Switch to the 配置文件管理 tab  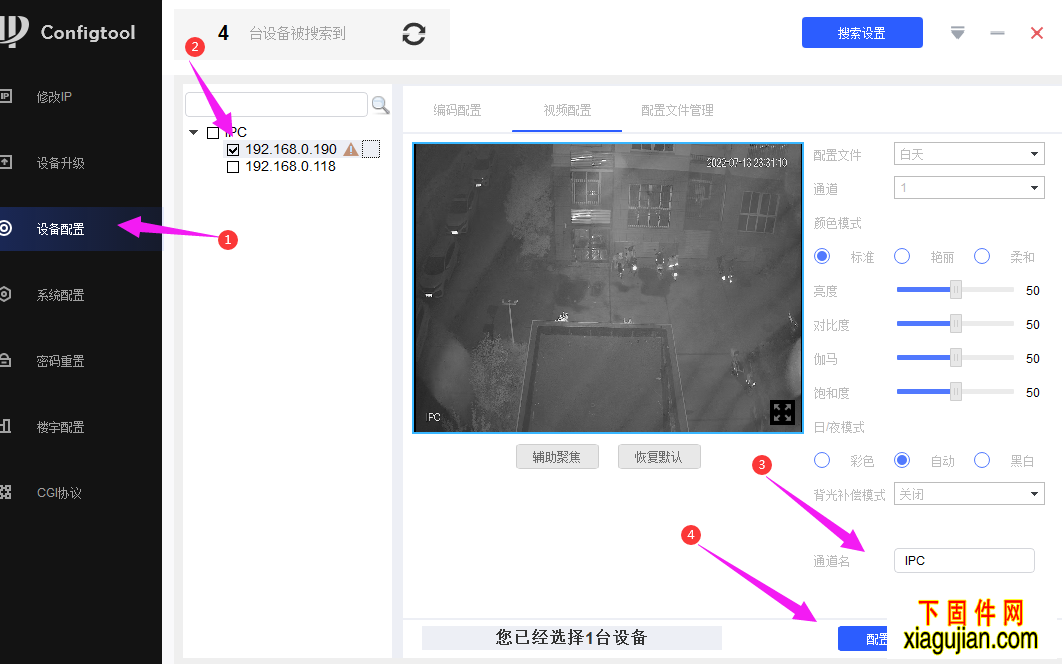tap(677, 110)
